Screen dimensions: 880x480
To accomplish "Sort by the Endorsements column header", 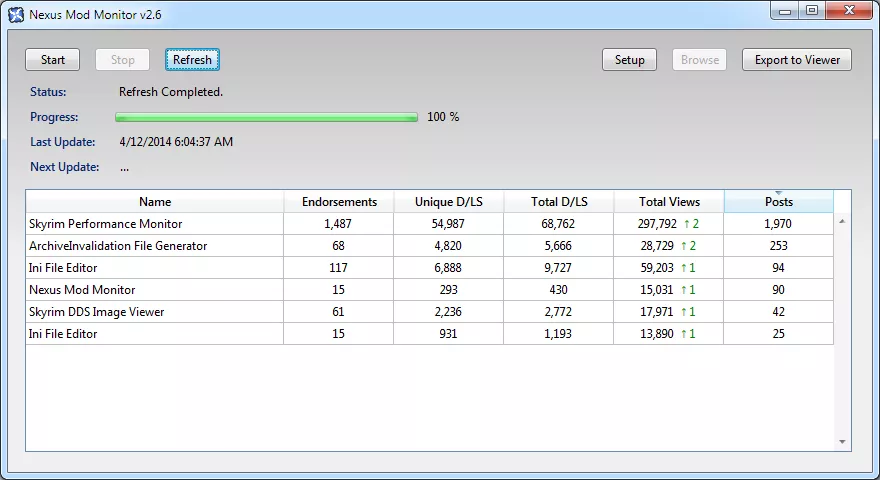I will tap(339, 202).
